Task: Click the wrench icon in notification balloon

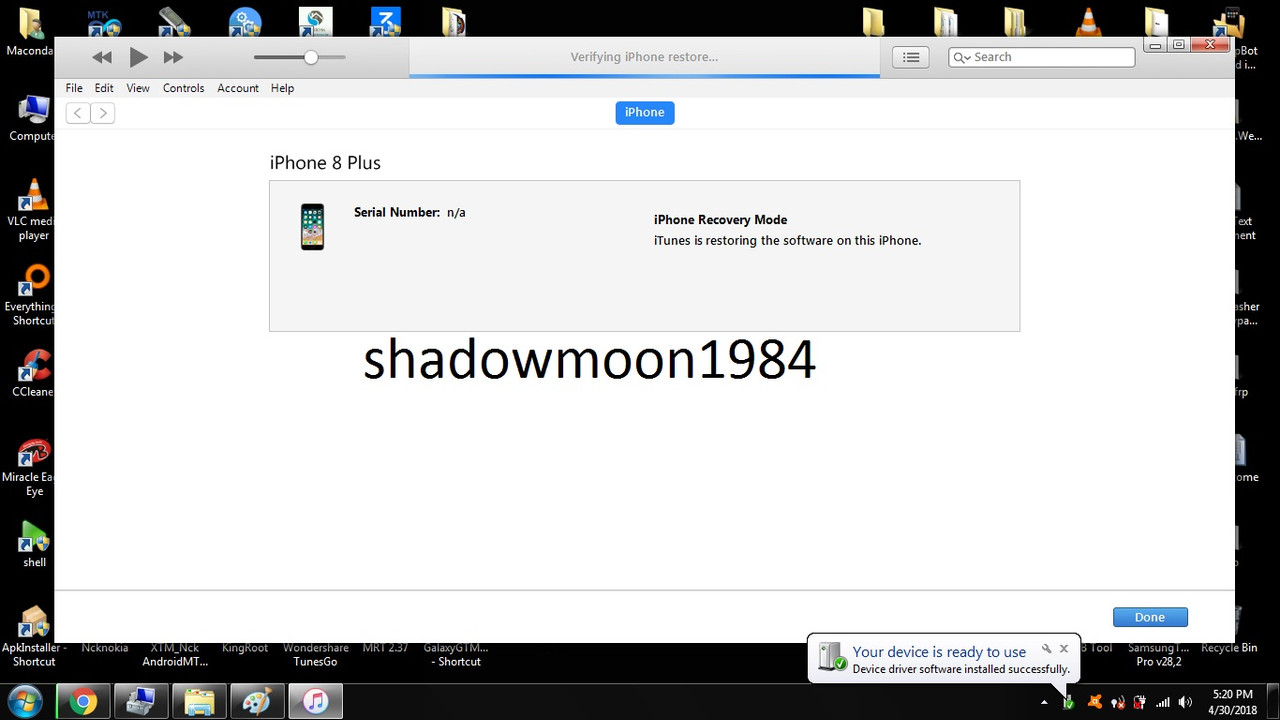Action: point(1047,649)
